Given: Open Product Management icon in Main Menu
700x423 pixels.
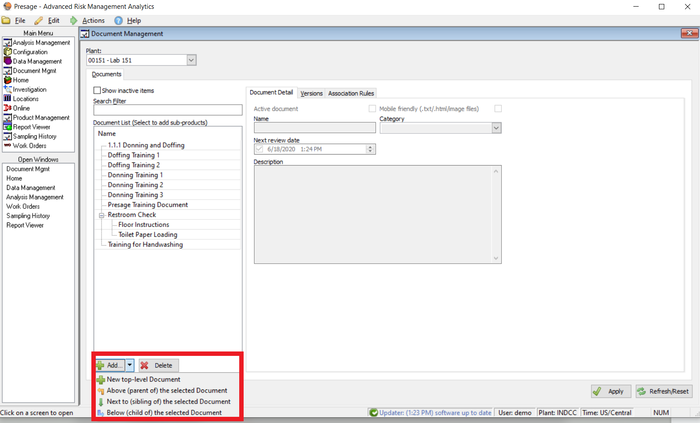Looking at the screenshot, I should (x=7, y=118).
